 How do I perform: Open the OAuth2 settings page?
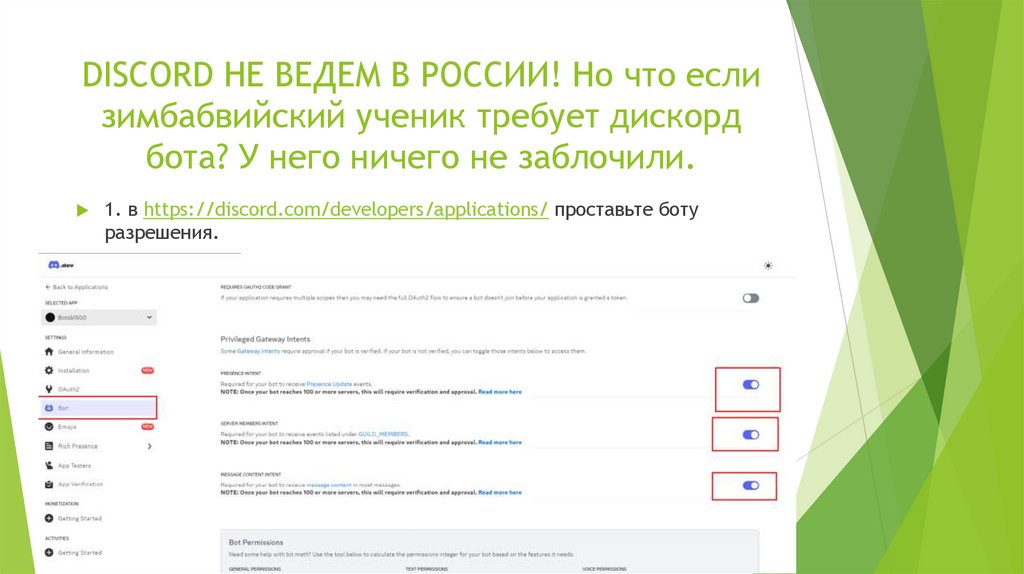[x=69, y=389]
